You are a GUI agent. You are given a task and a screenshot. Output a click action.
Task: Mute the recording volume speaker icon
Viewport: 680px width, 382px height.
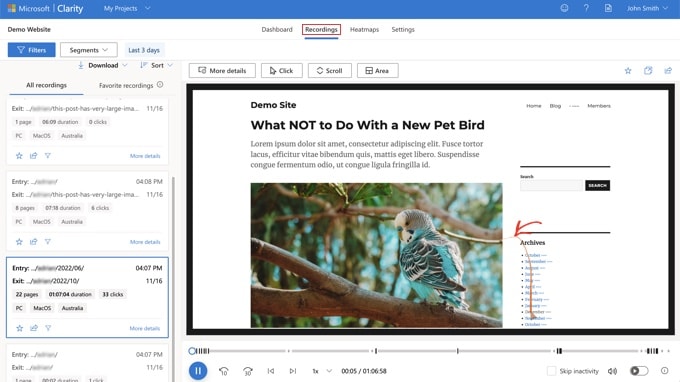612,371
